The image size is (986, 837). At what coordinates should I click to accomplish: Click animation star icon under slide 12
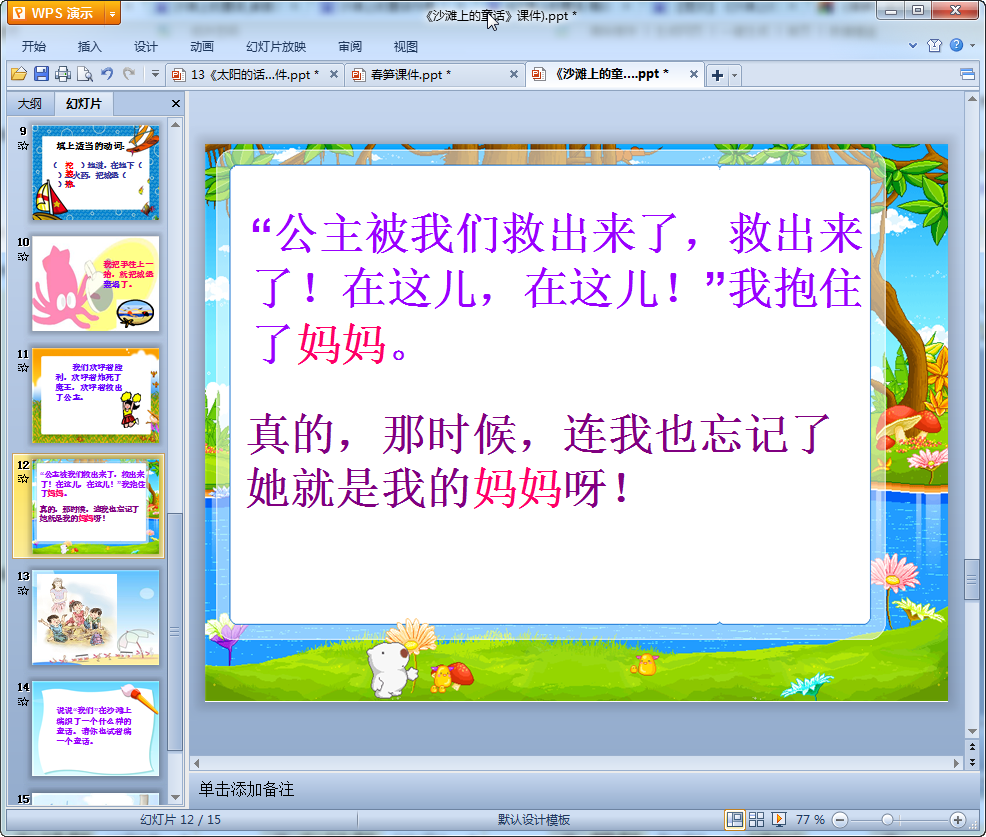pos(23,479)
